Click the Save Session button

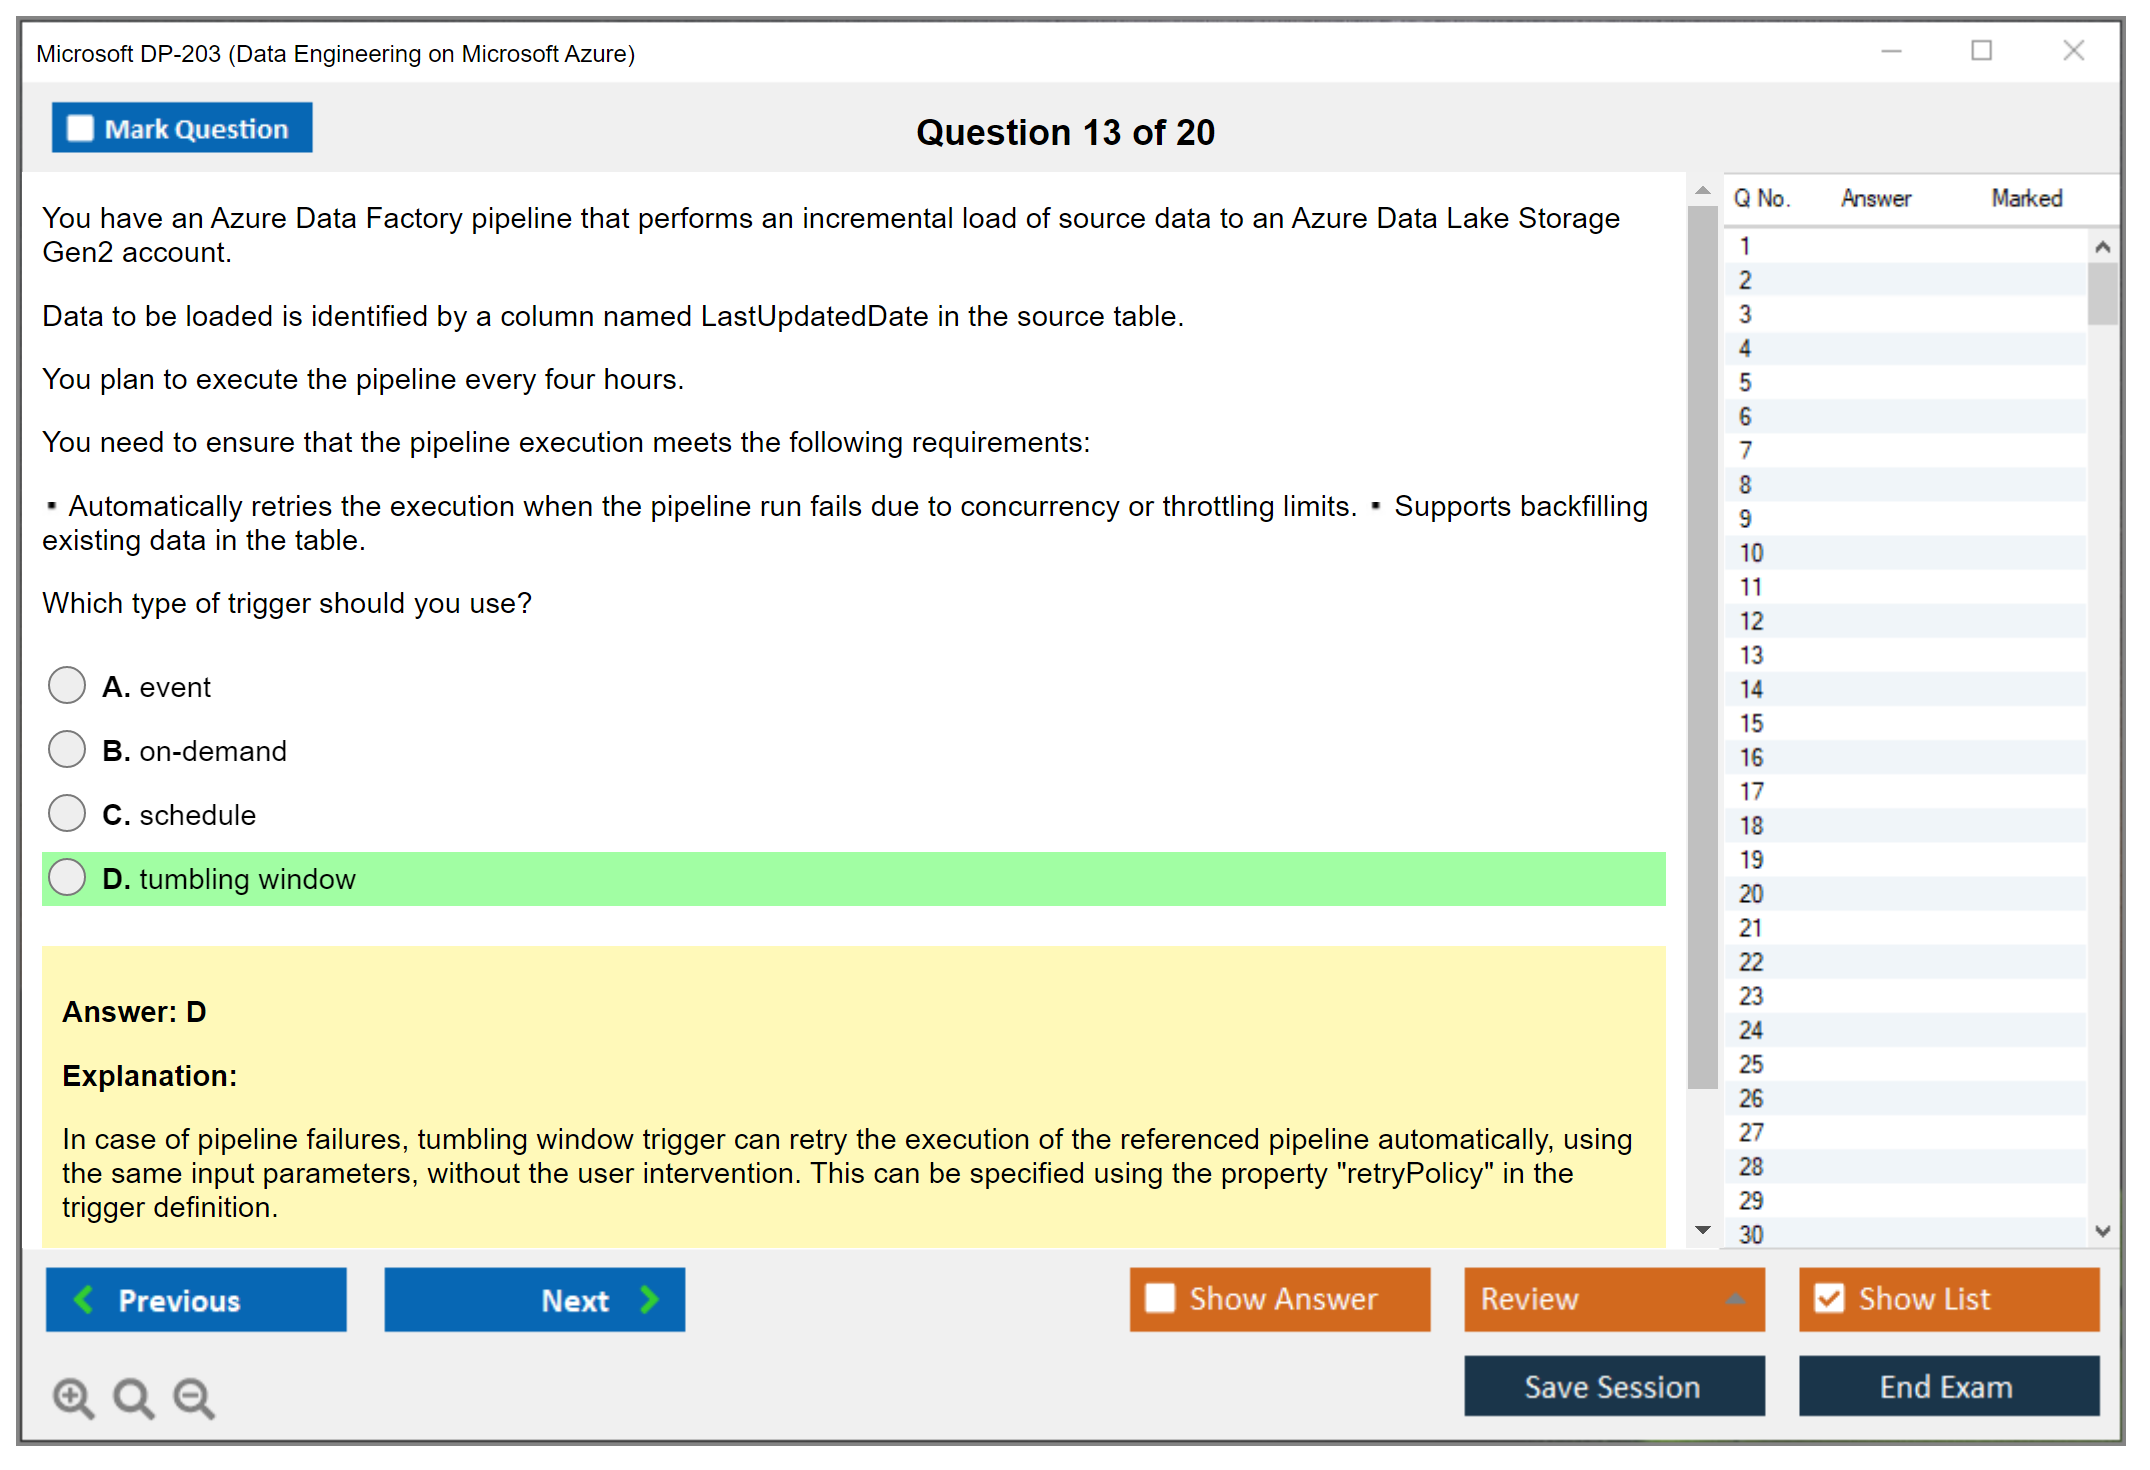pyautogui.click(x=1613, y=1386)
